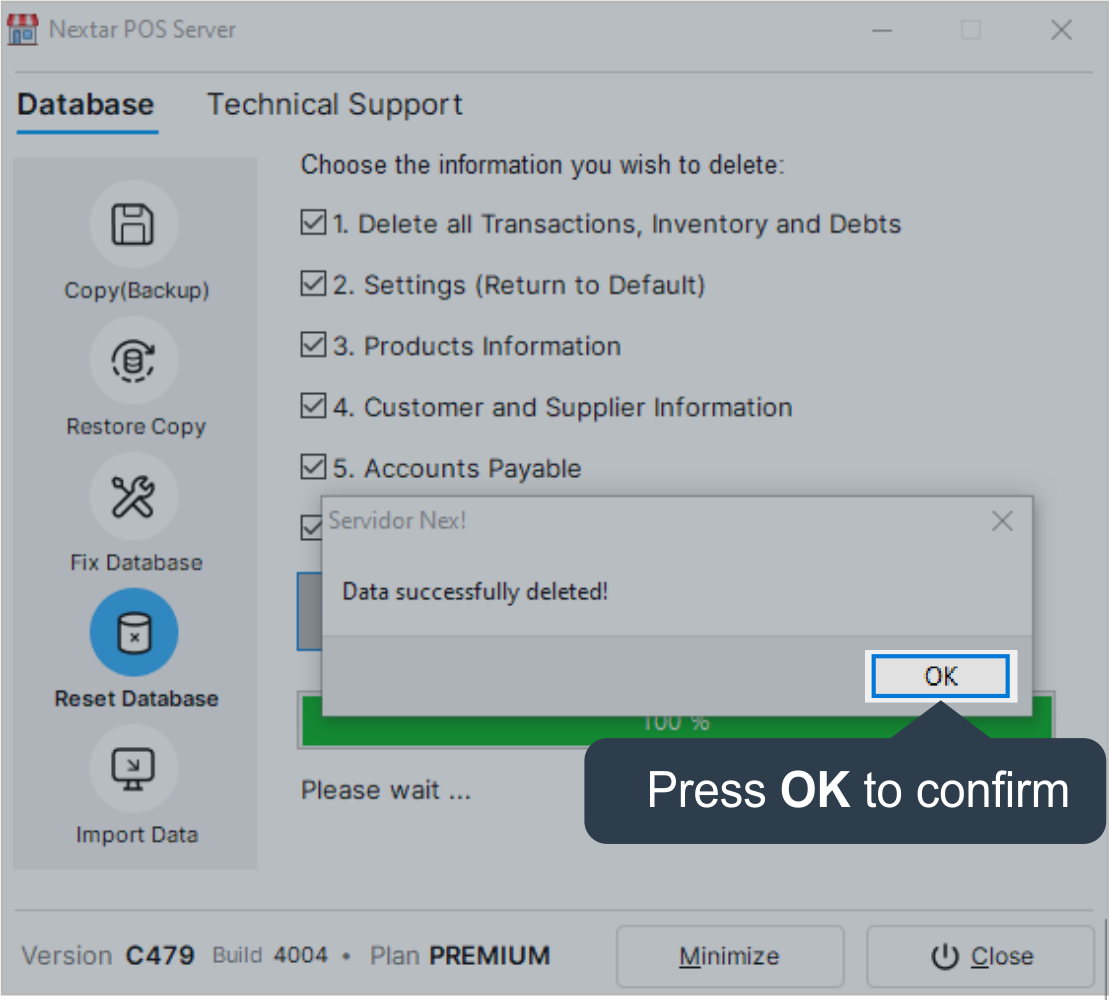Click the "Data successfully deleted!" message
The width and height of the screenshot is (1109, 1000).
[x=475, y=592]
